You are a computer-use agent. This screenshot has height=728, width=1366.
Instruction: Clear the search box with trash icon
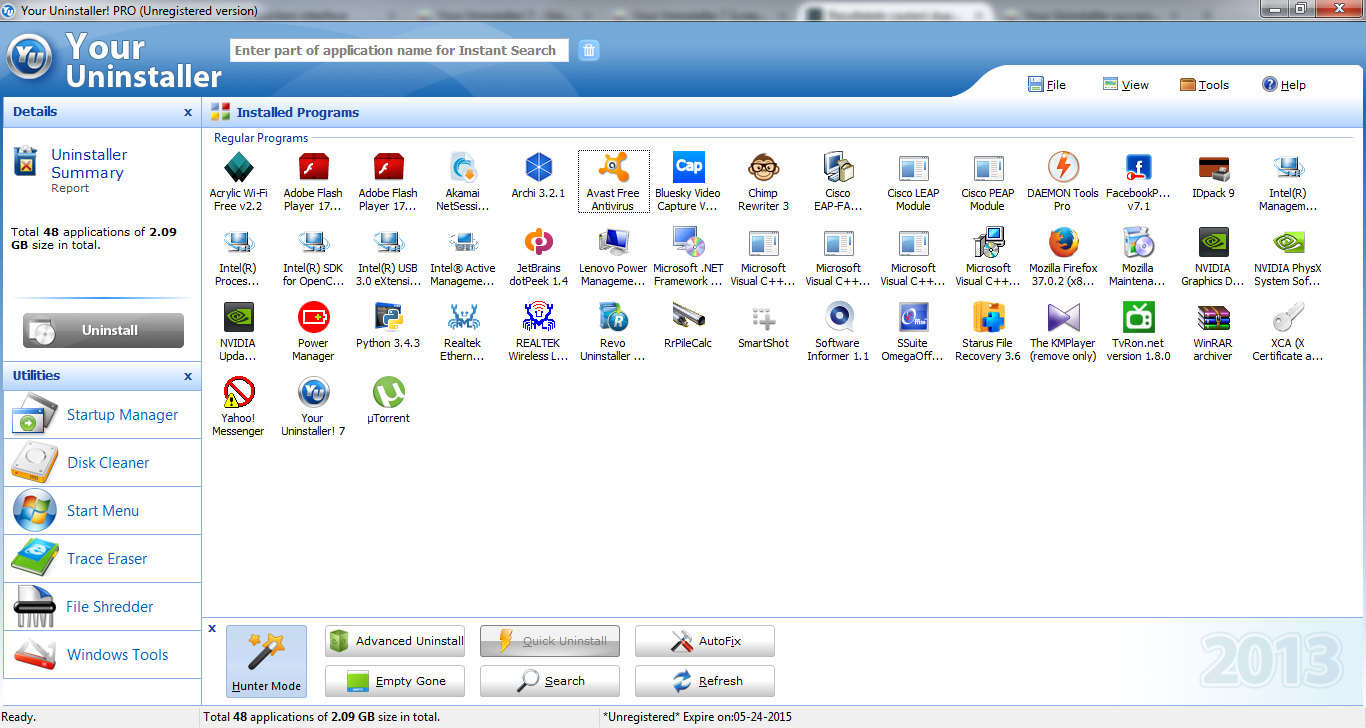pos(589,50)
